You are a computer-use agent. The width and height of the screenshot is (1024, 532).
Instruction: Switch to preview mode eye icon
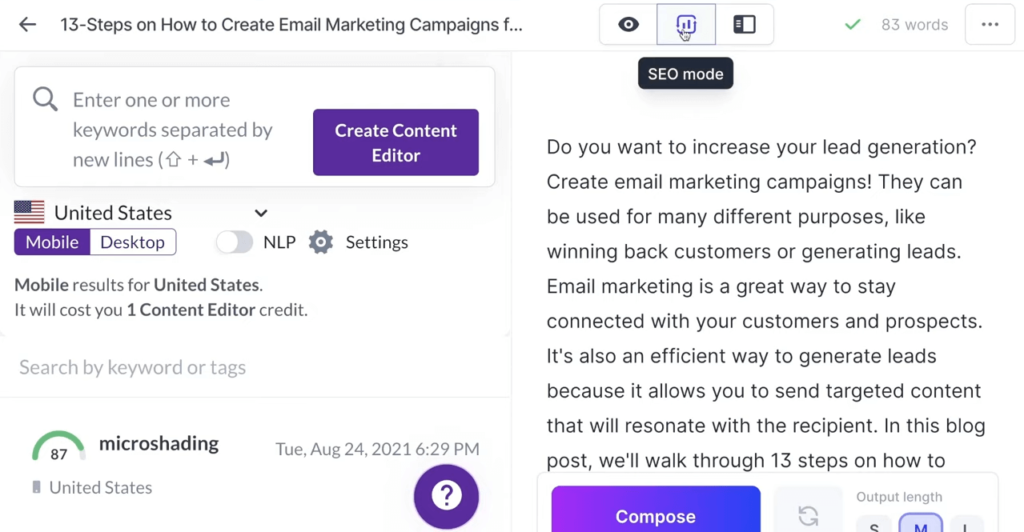pyautogui.click(x=628, y=24)
